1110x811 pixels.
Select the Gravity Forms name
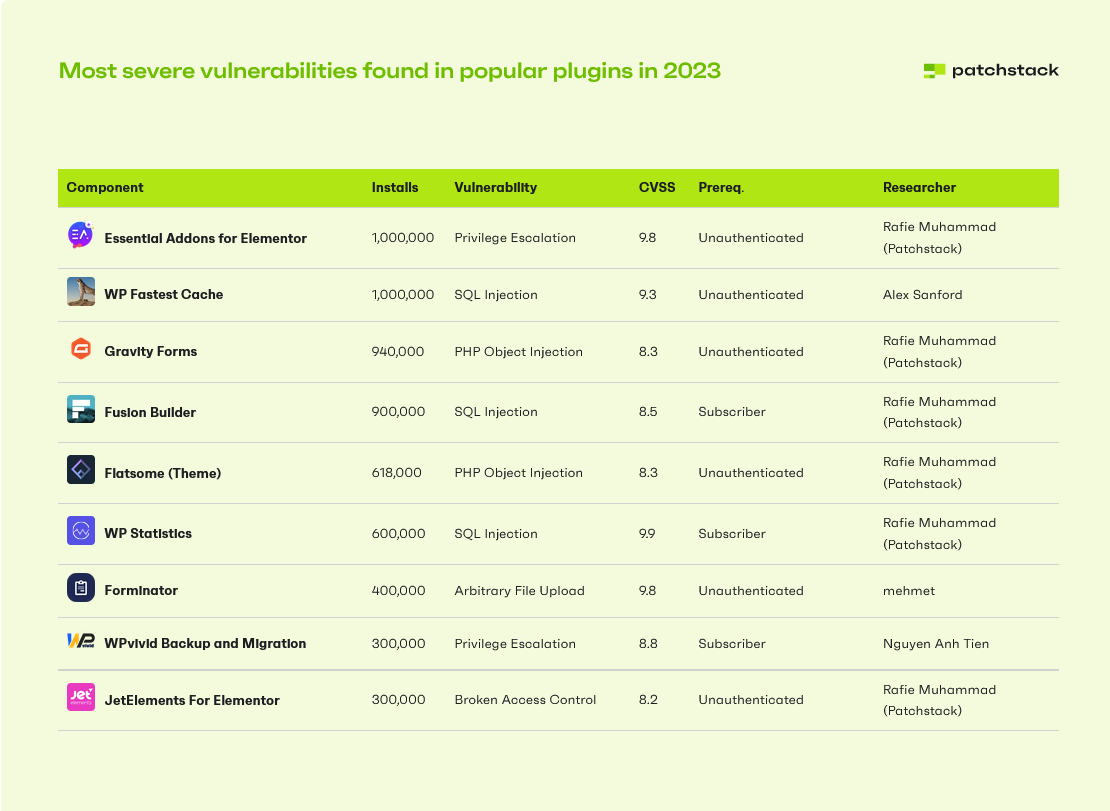[x=151, y=352]
